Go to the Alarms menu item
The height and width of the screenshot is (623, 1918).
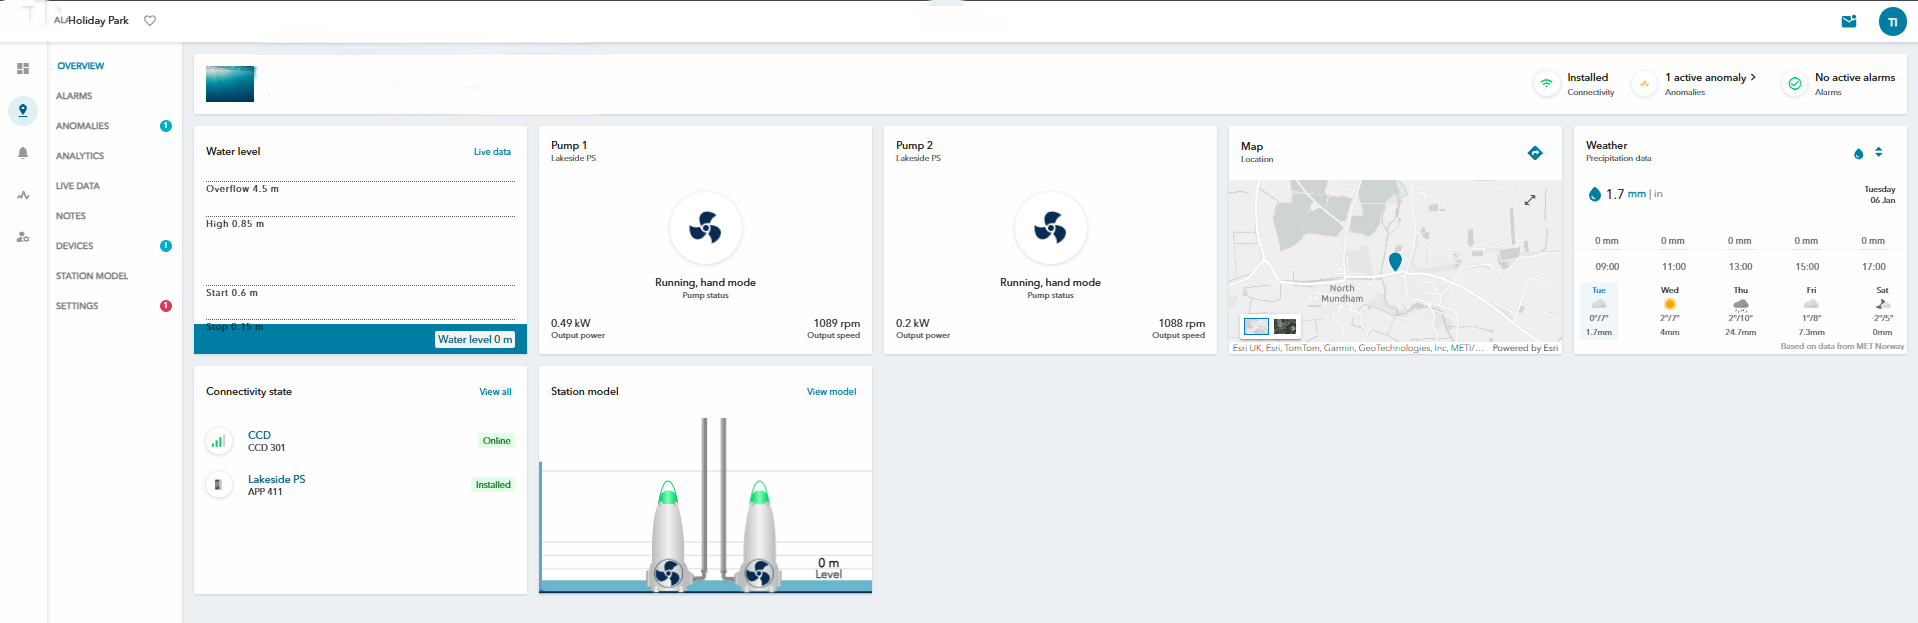click(74, 96)
